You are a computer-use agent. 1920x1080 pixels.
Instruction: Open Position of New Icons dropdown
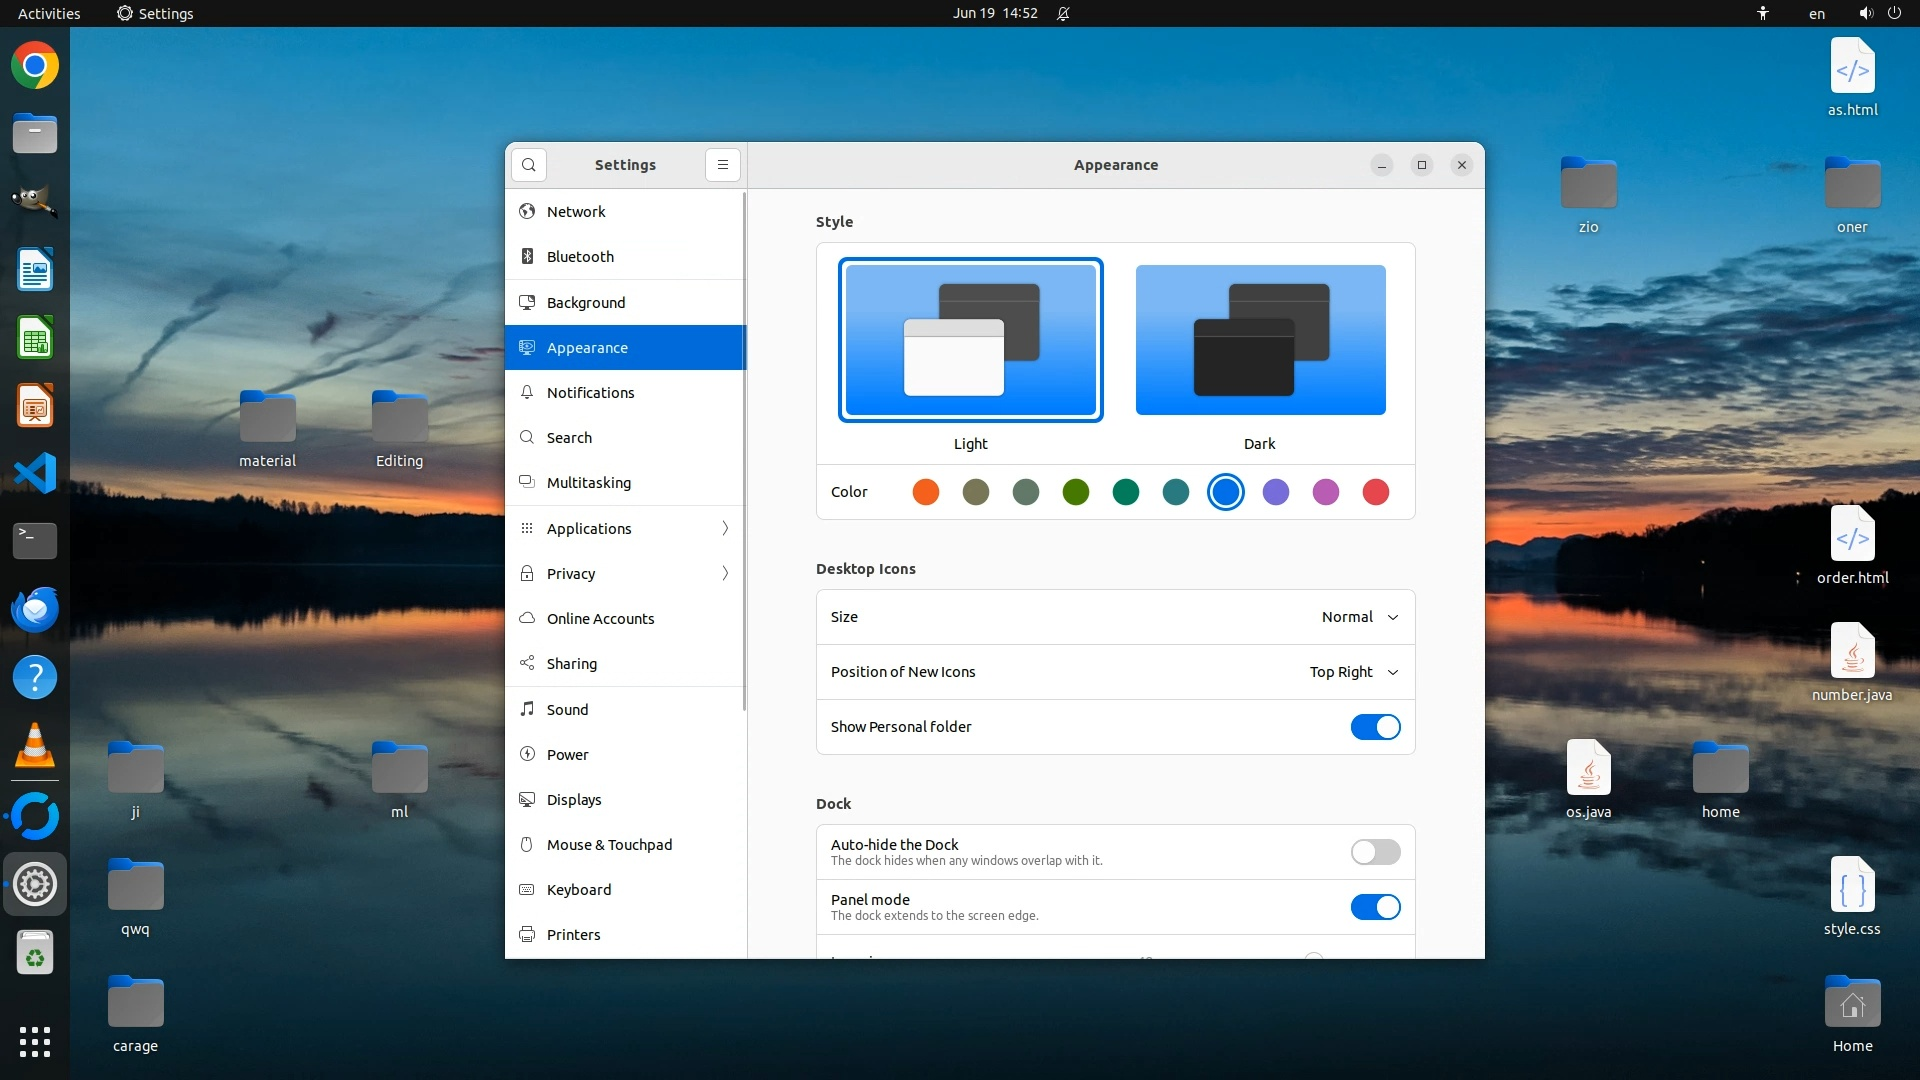pos(1353,672)
